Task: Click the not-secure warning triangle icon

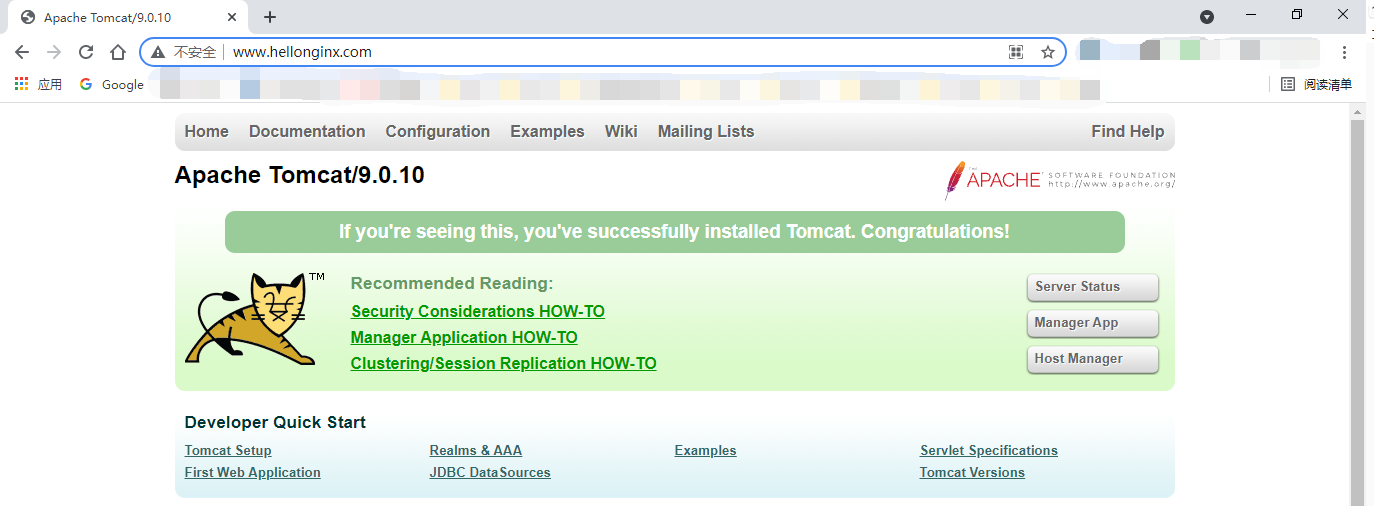Action: 158,52
